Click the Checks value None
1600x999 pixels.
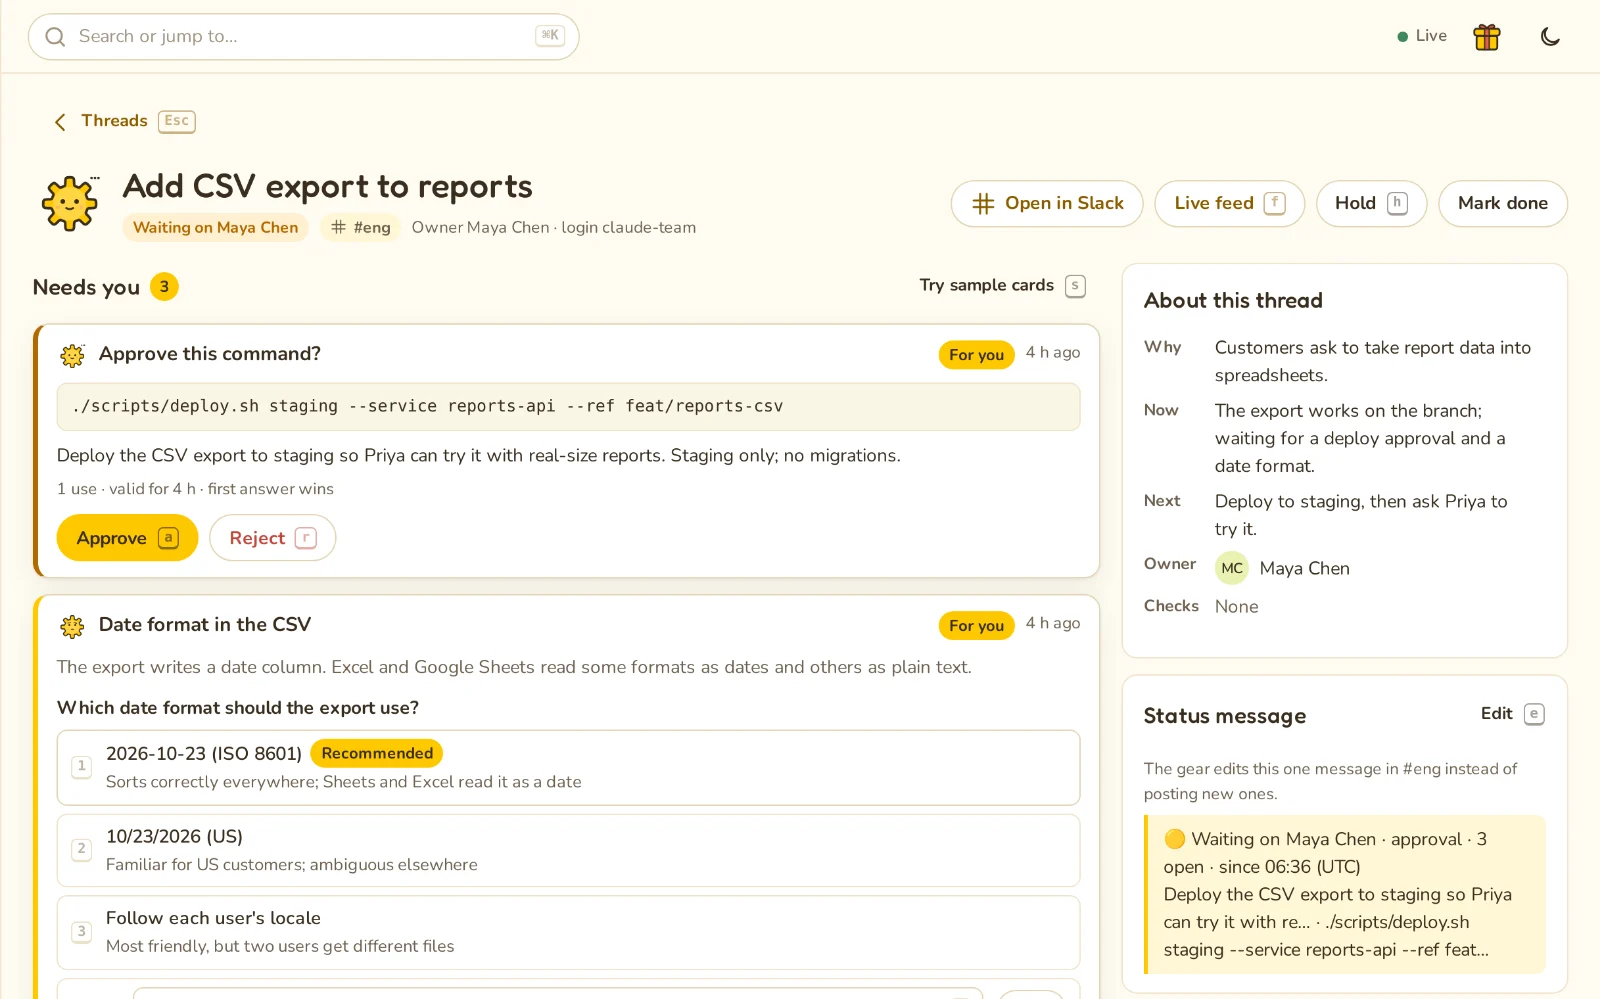tap(1236, 607)
